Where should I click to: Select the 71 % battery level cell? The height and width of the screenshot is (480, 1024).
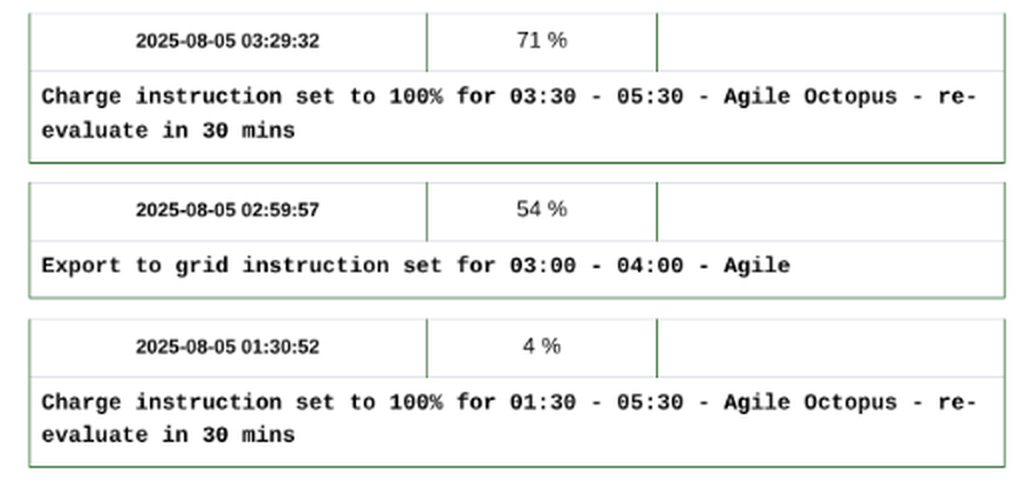pyautogui.click(x=541, y=41)
